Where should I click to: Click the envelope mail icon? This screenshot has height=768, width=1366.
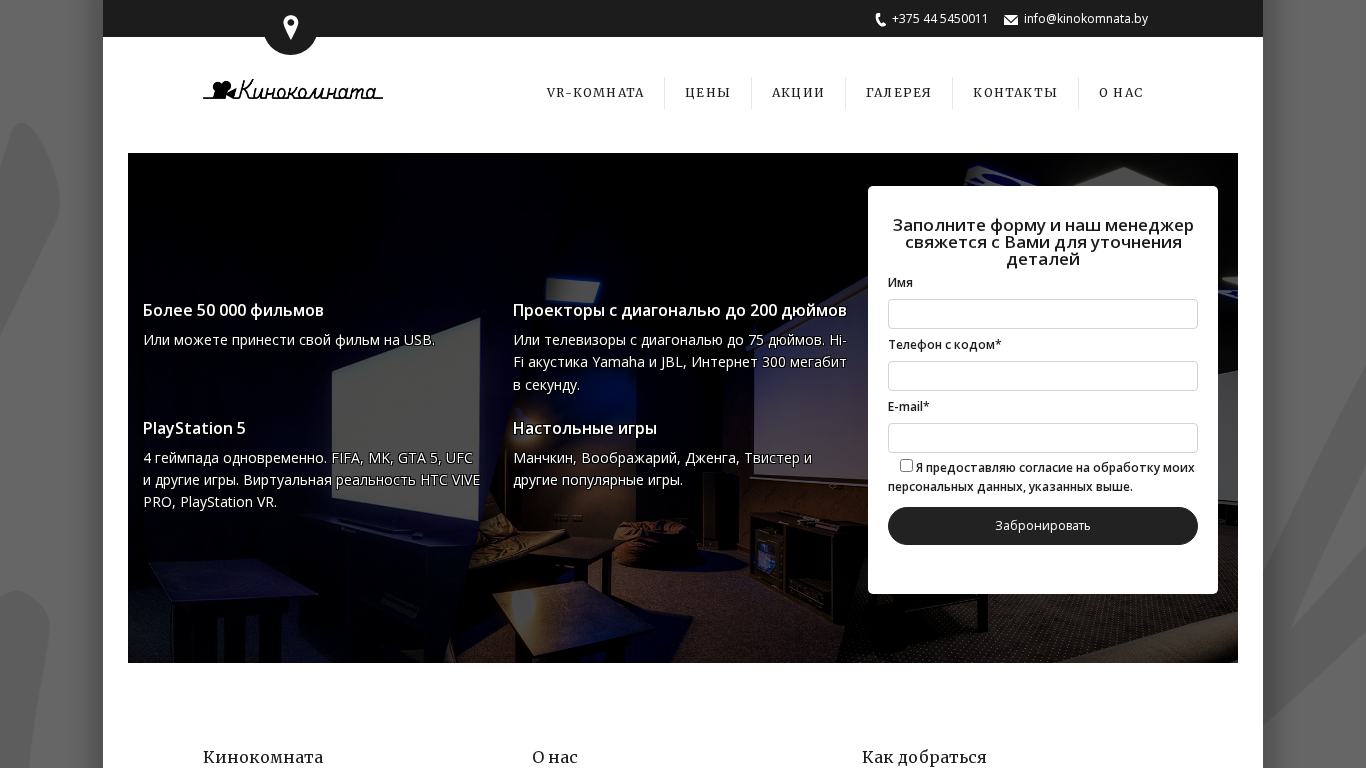1011,20
